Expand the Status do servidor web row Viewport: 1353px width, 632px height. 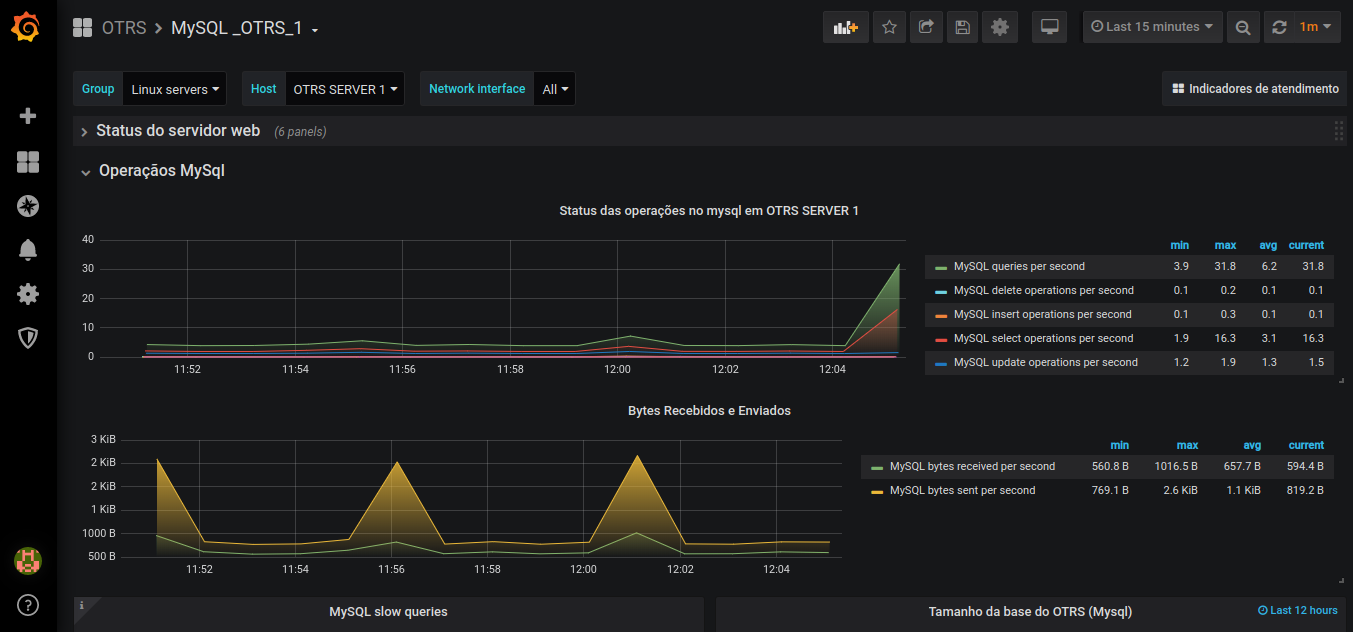tap(178, 130)
